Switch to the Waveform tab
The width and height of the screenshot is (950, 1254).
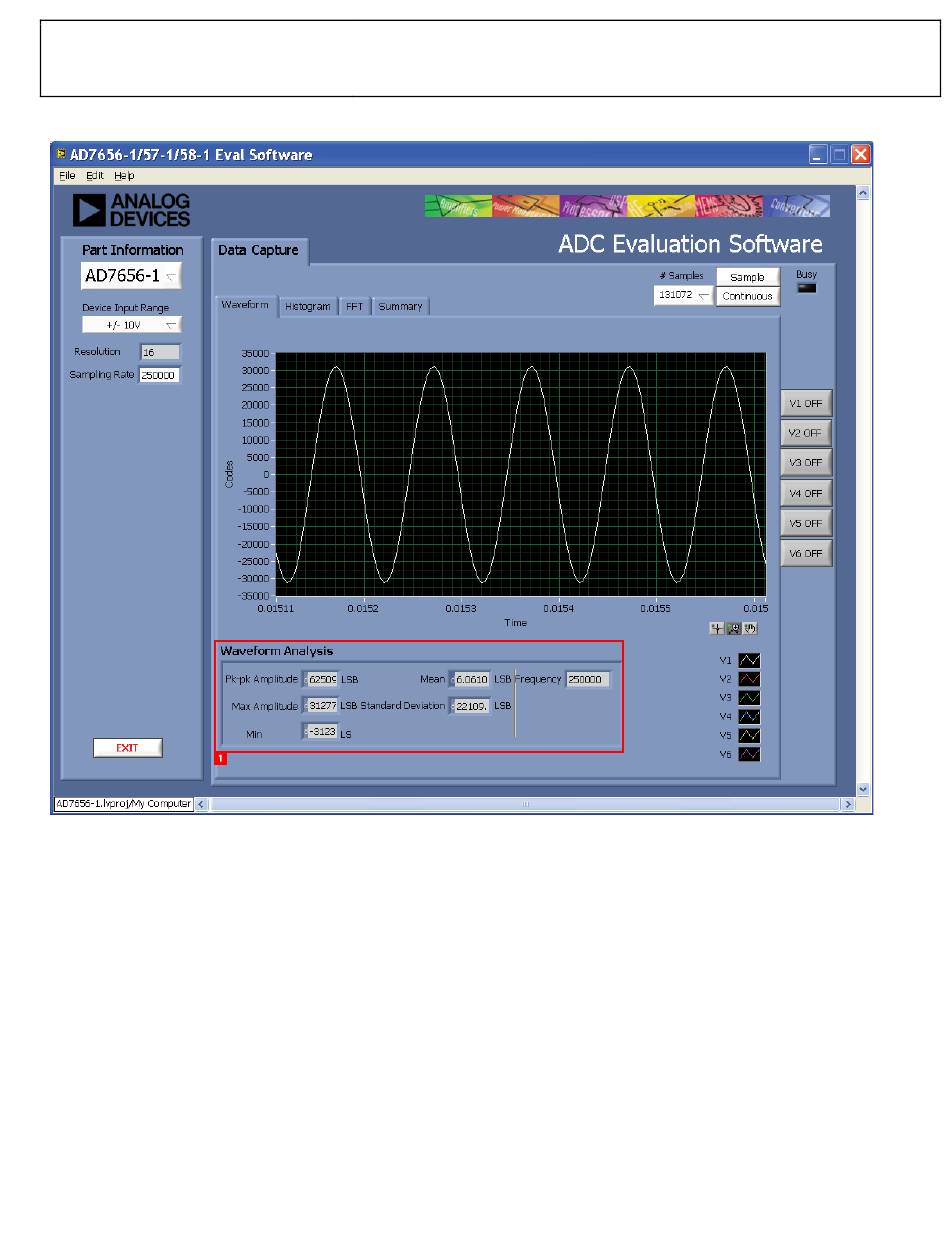click(245, 305)
